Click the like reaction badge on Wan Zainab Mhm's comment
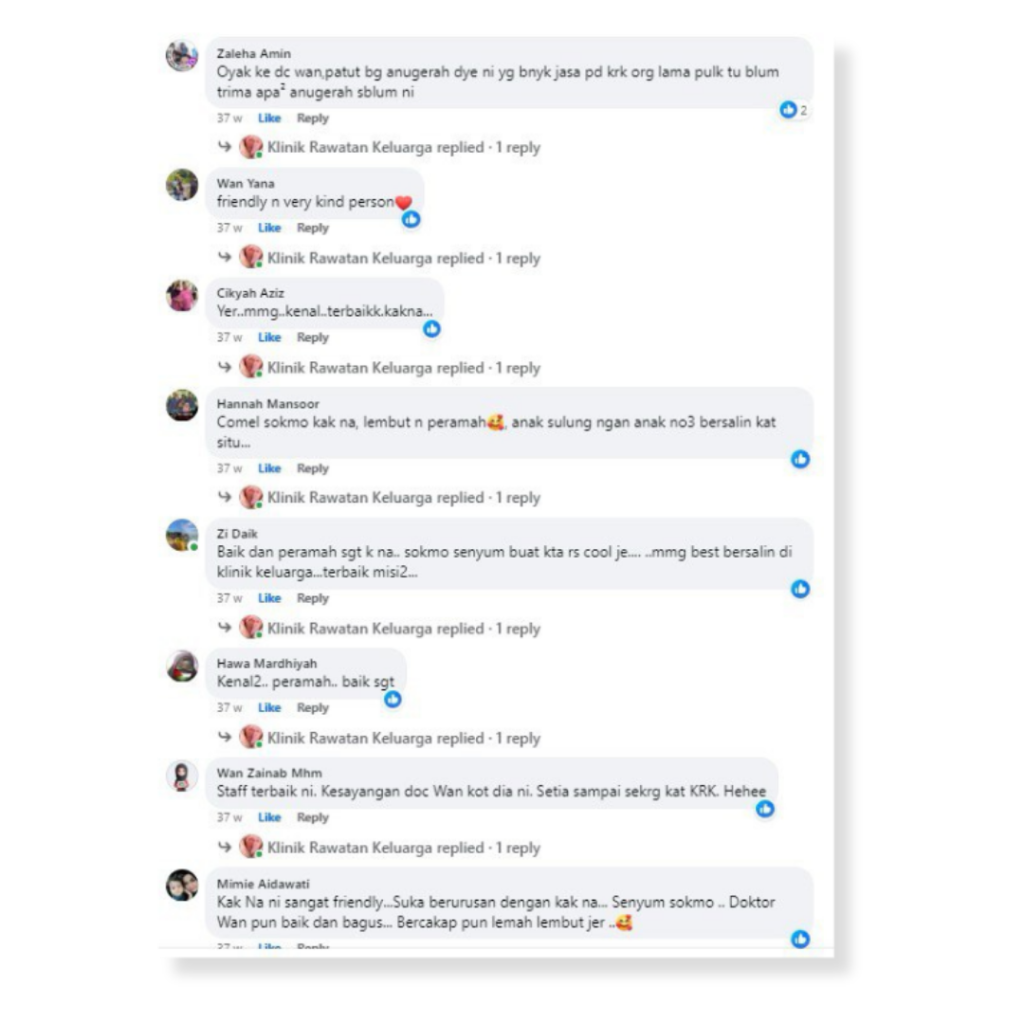Screen dimensions: 1024x1024 pyautogui.click(x=765, y=809)
